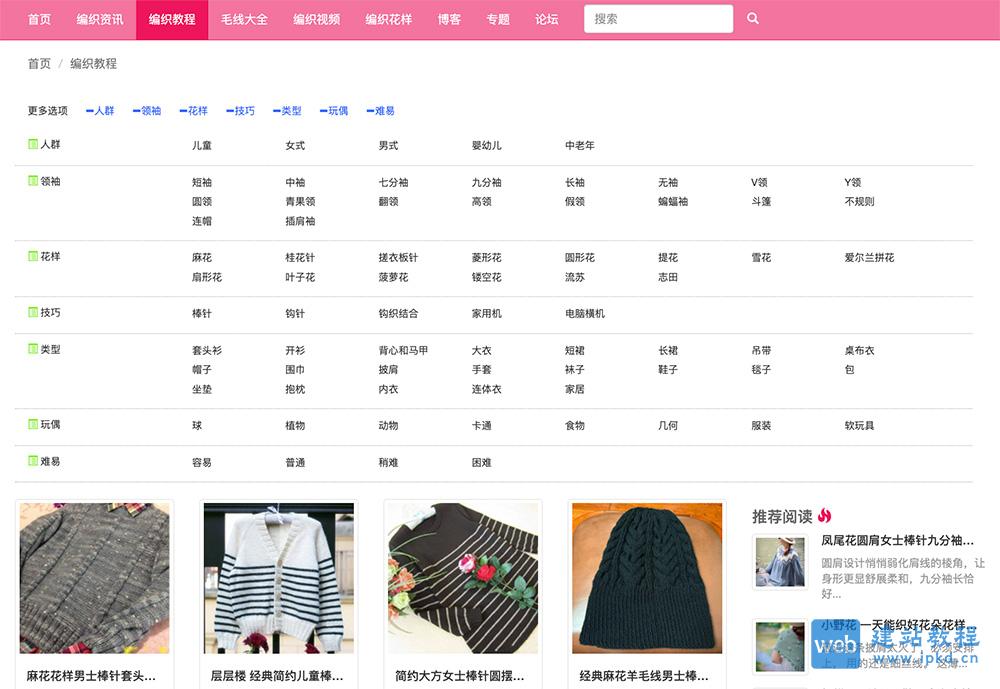The image size is (1000, 689).
Task: Click the green icon beside 领袖 category
Action: (x=31, y=182)
